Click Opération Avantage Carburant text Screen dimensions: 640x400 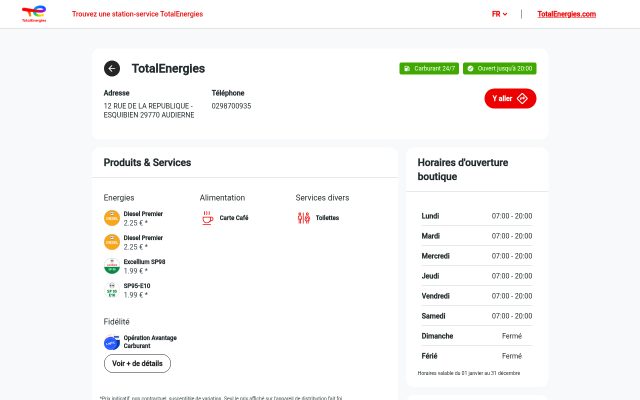(x=150, y=342)
